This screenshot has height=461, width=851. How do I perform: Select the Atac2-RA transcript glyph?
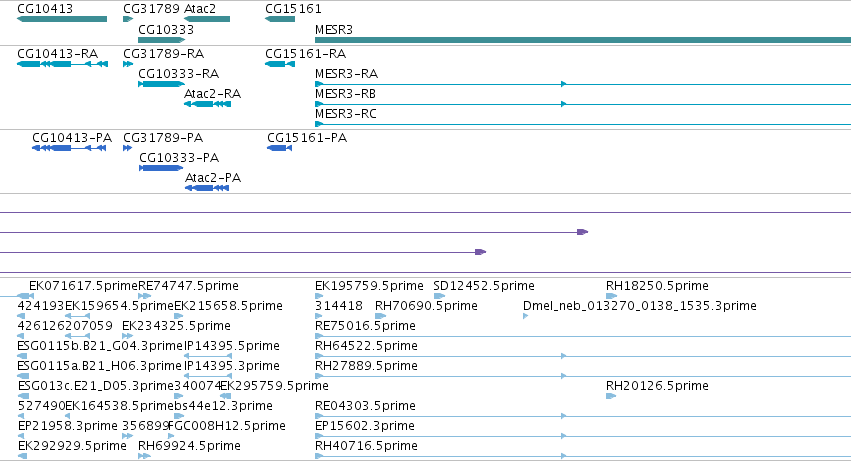207,104
